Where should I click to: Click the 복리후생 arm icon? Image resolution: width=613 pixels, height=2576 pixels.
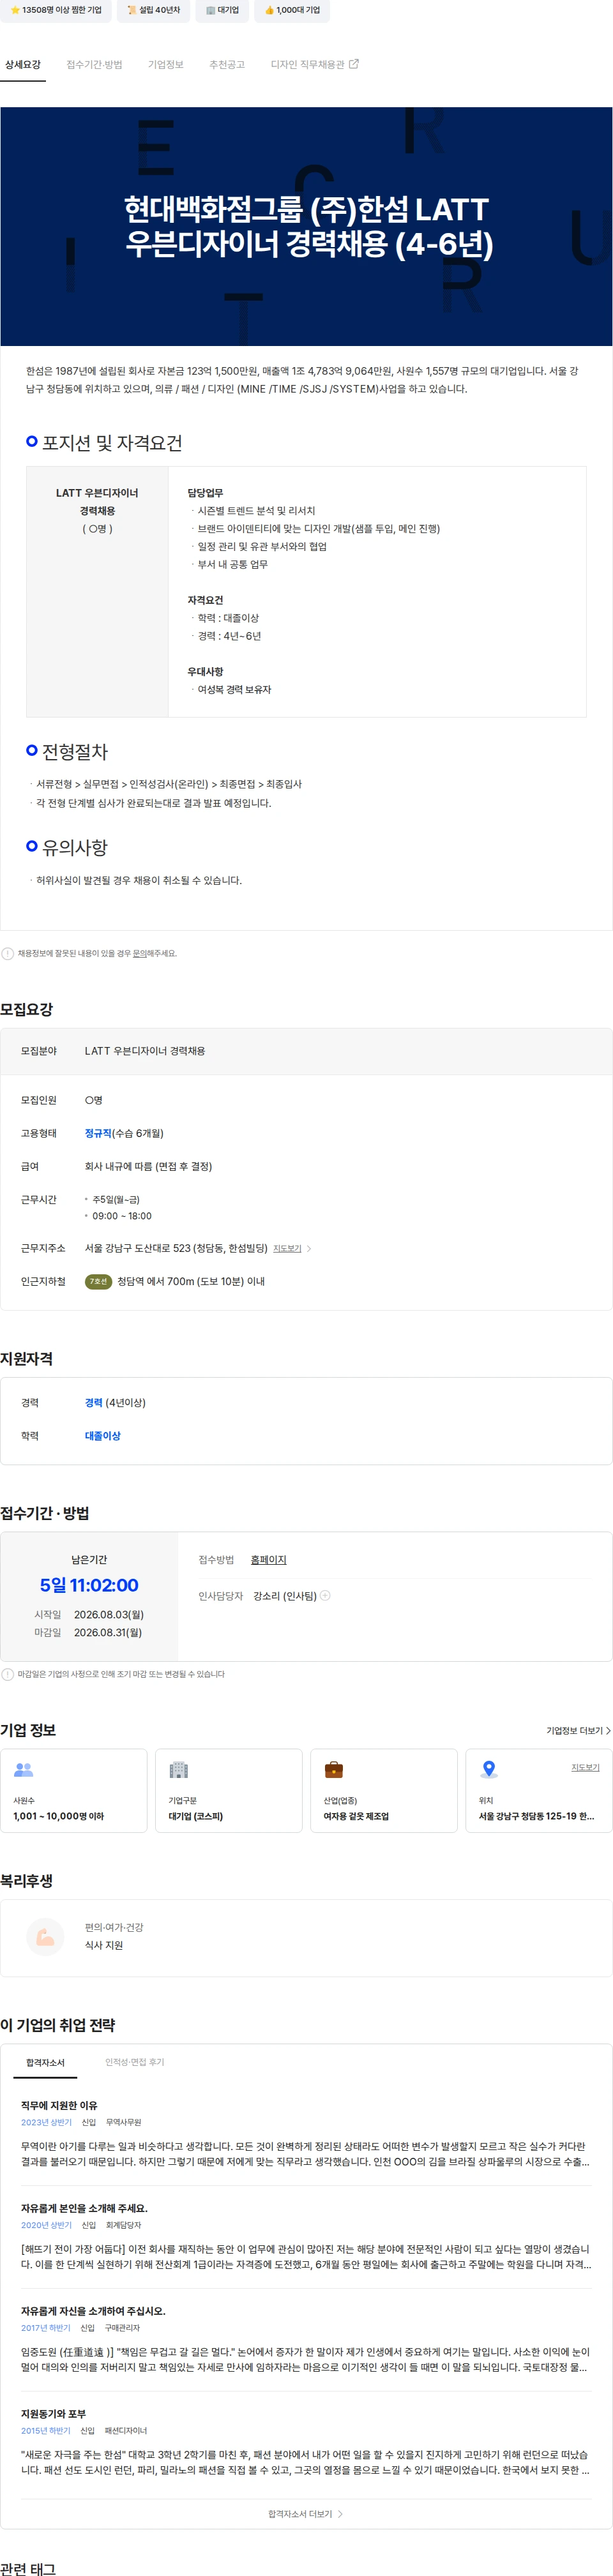click(45, 1936)
